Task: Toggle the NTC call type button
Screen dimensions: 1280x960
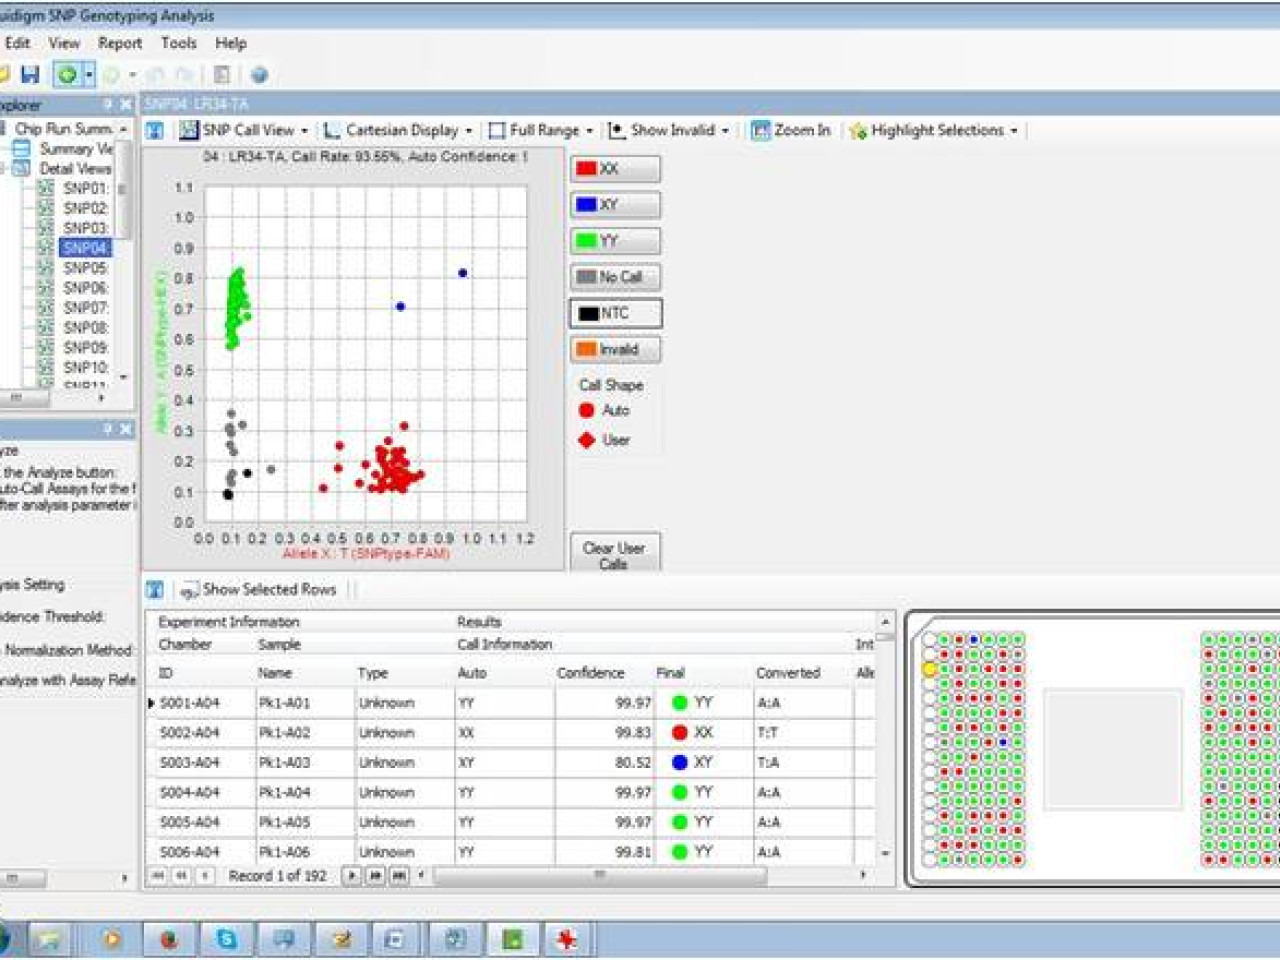Action: [x=616, y=313]
